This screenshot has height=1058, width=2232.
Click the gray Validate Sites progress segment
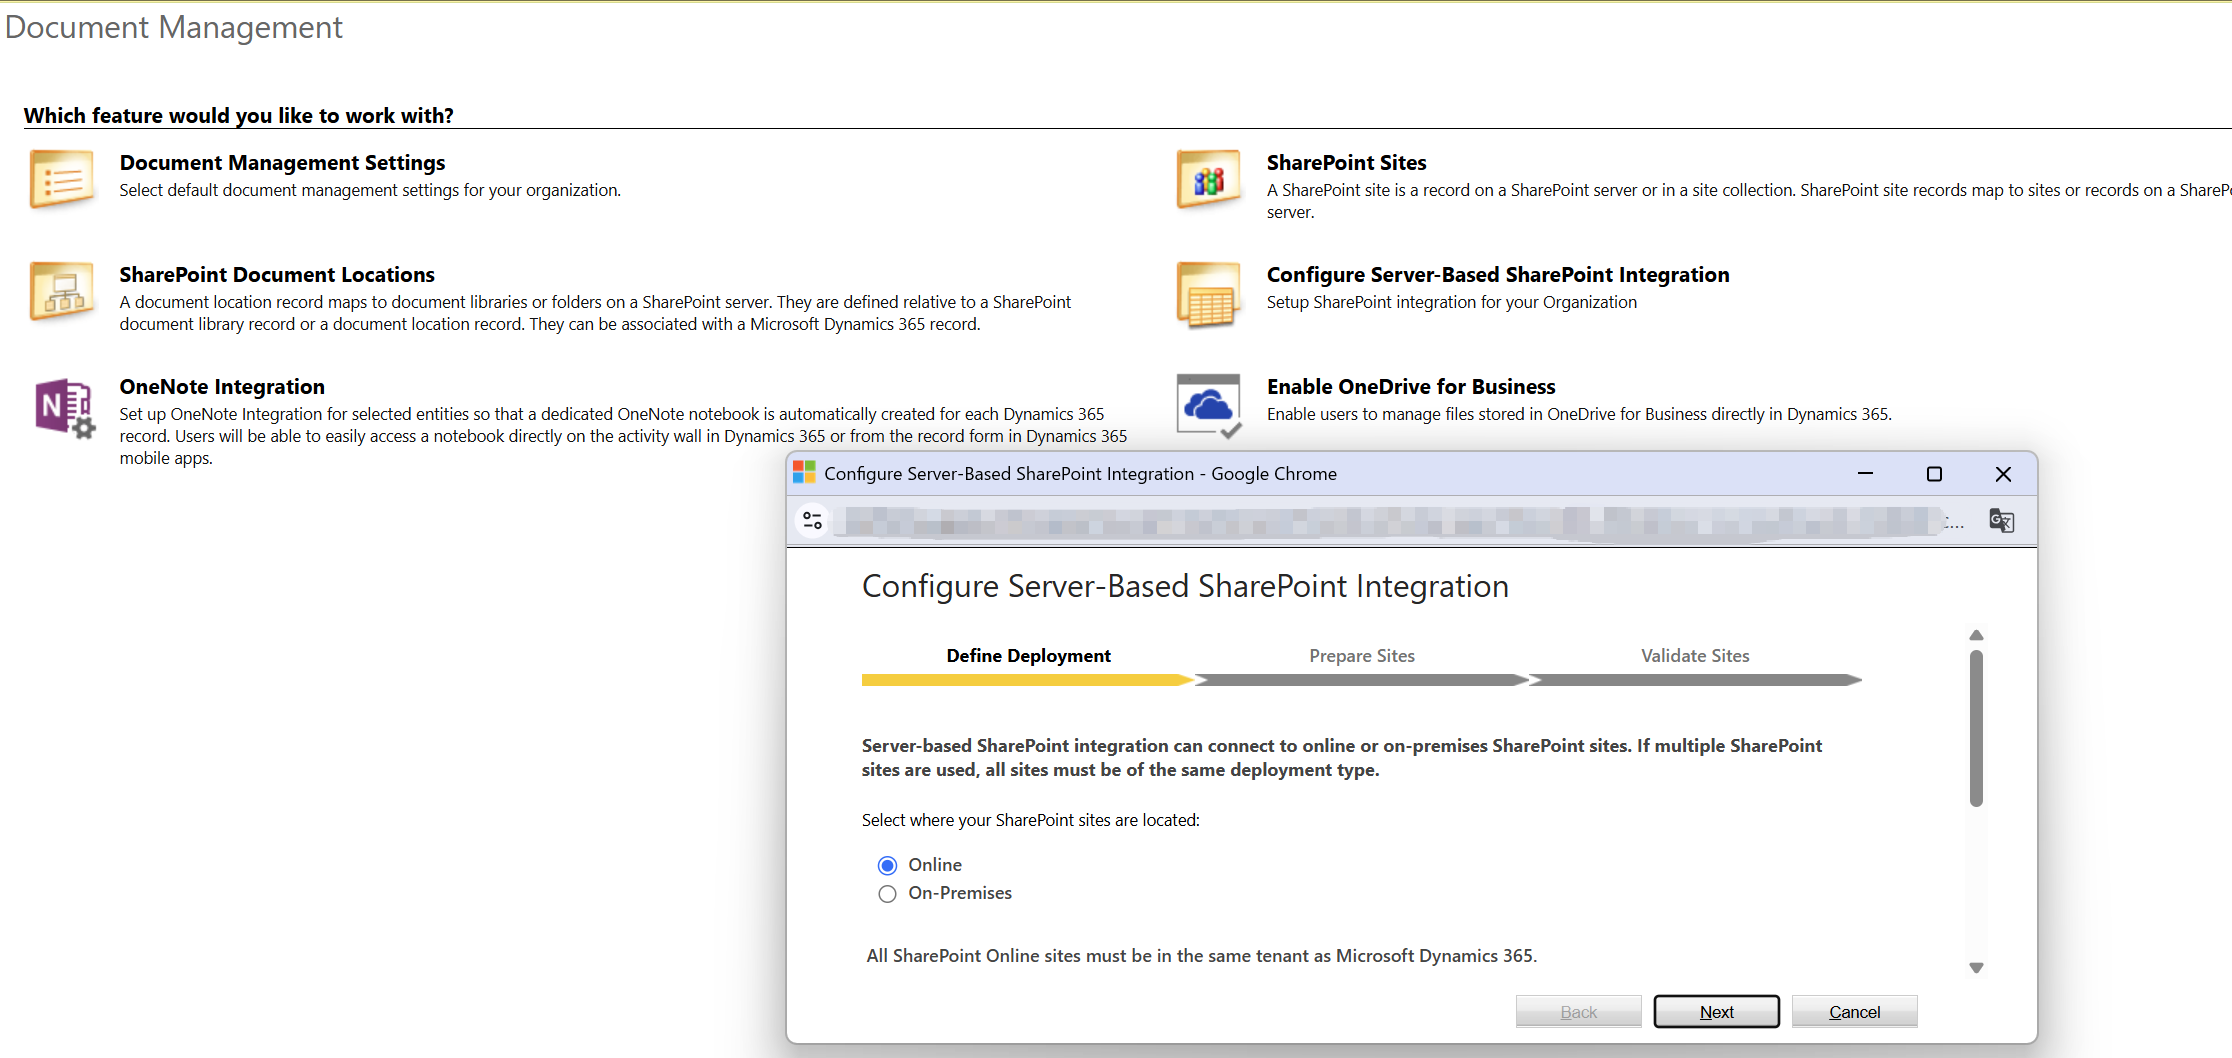pos(1696,680)
